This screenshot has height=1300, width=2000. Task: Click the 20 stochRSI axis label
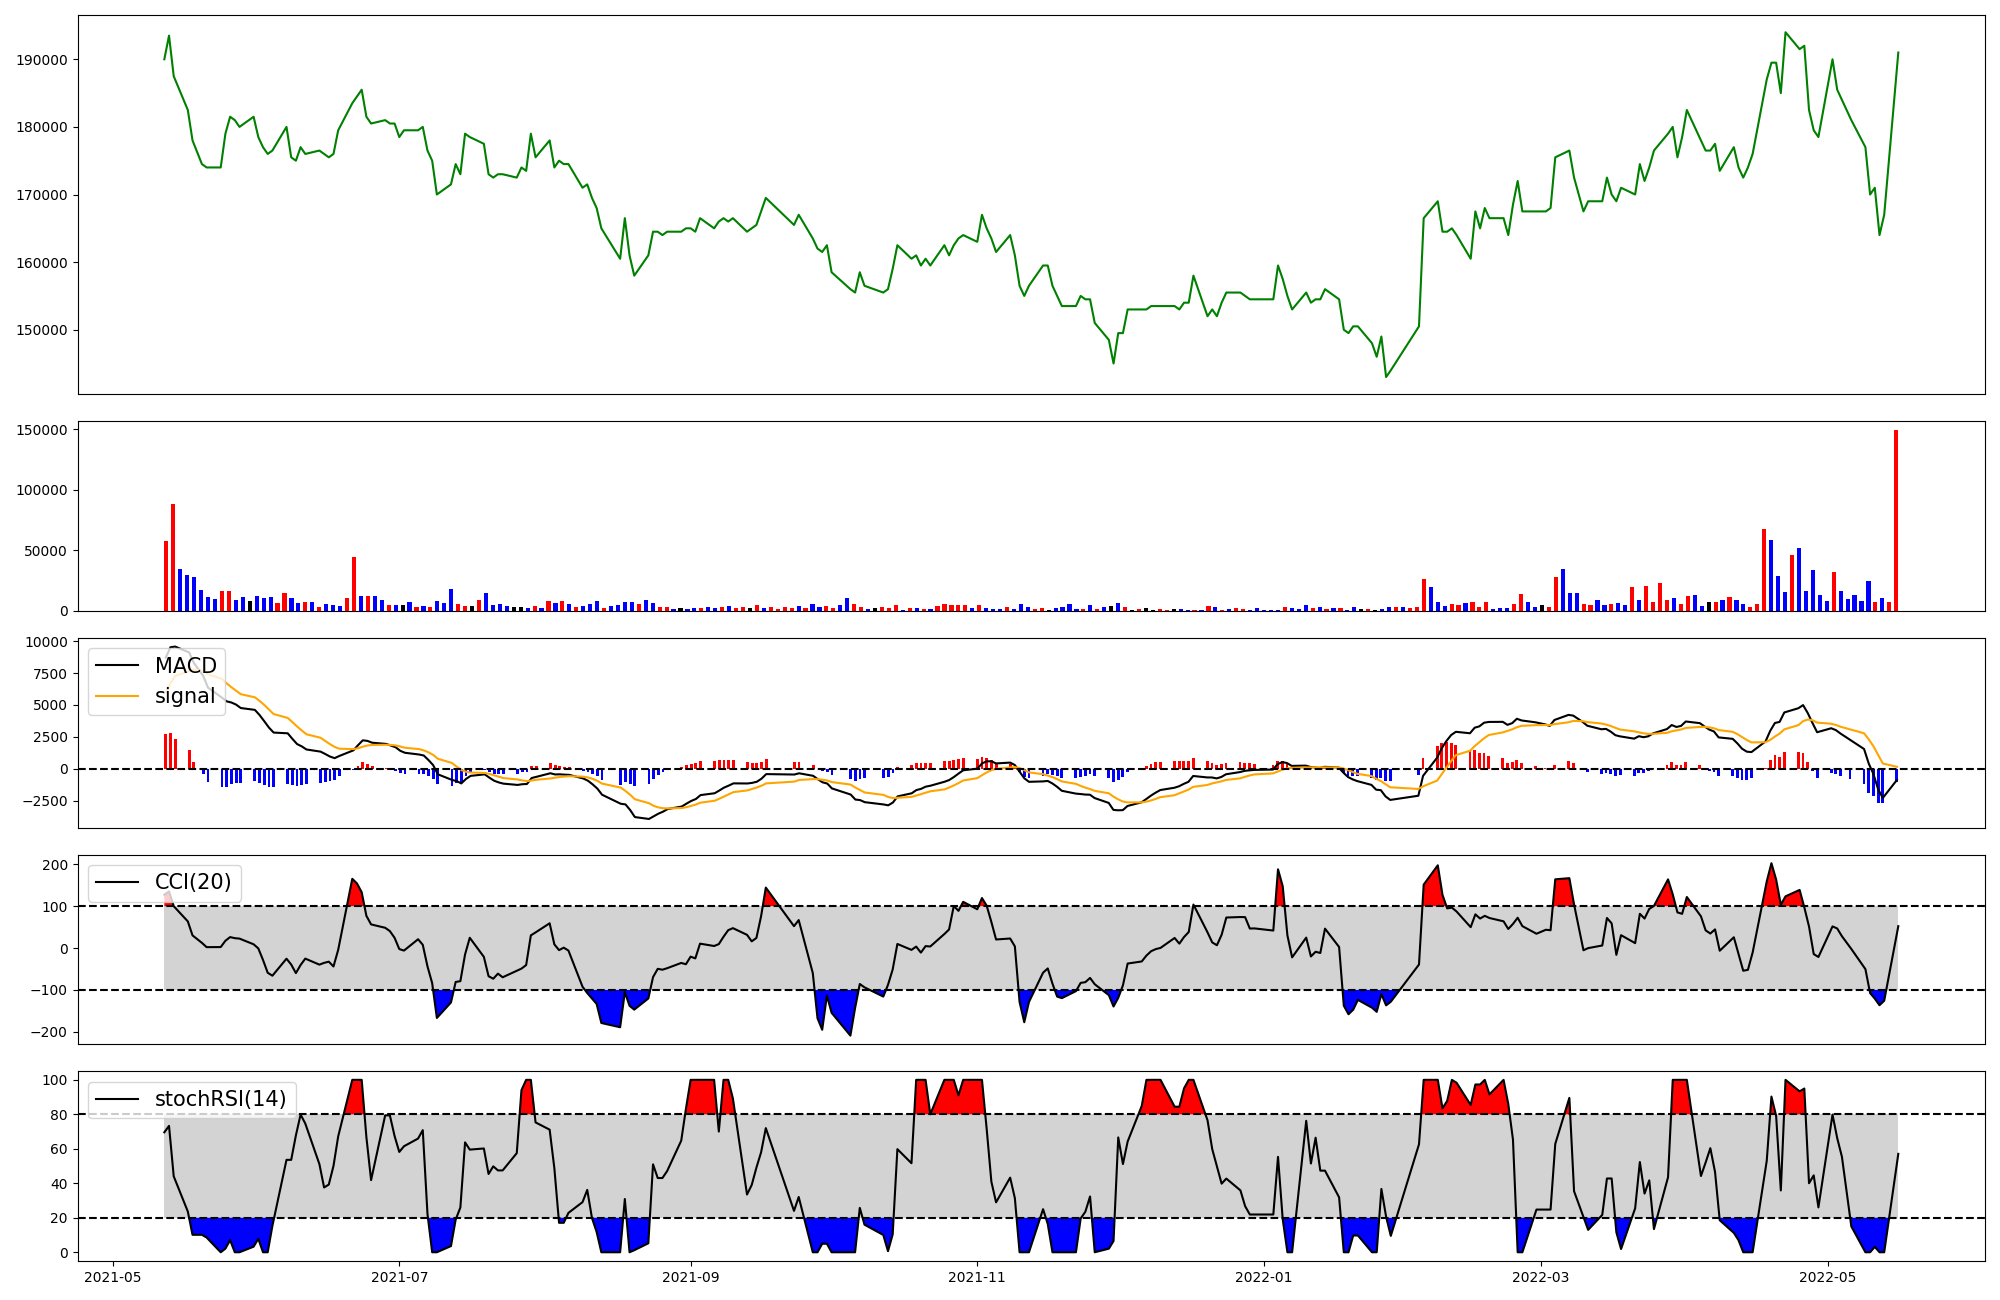[x=59, y=1218]
